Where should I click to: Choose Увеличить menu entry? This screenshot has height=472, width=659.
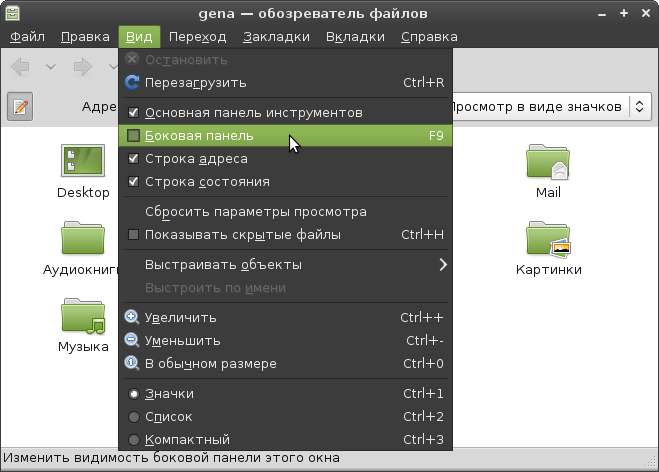[285, 317]
